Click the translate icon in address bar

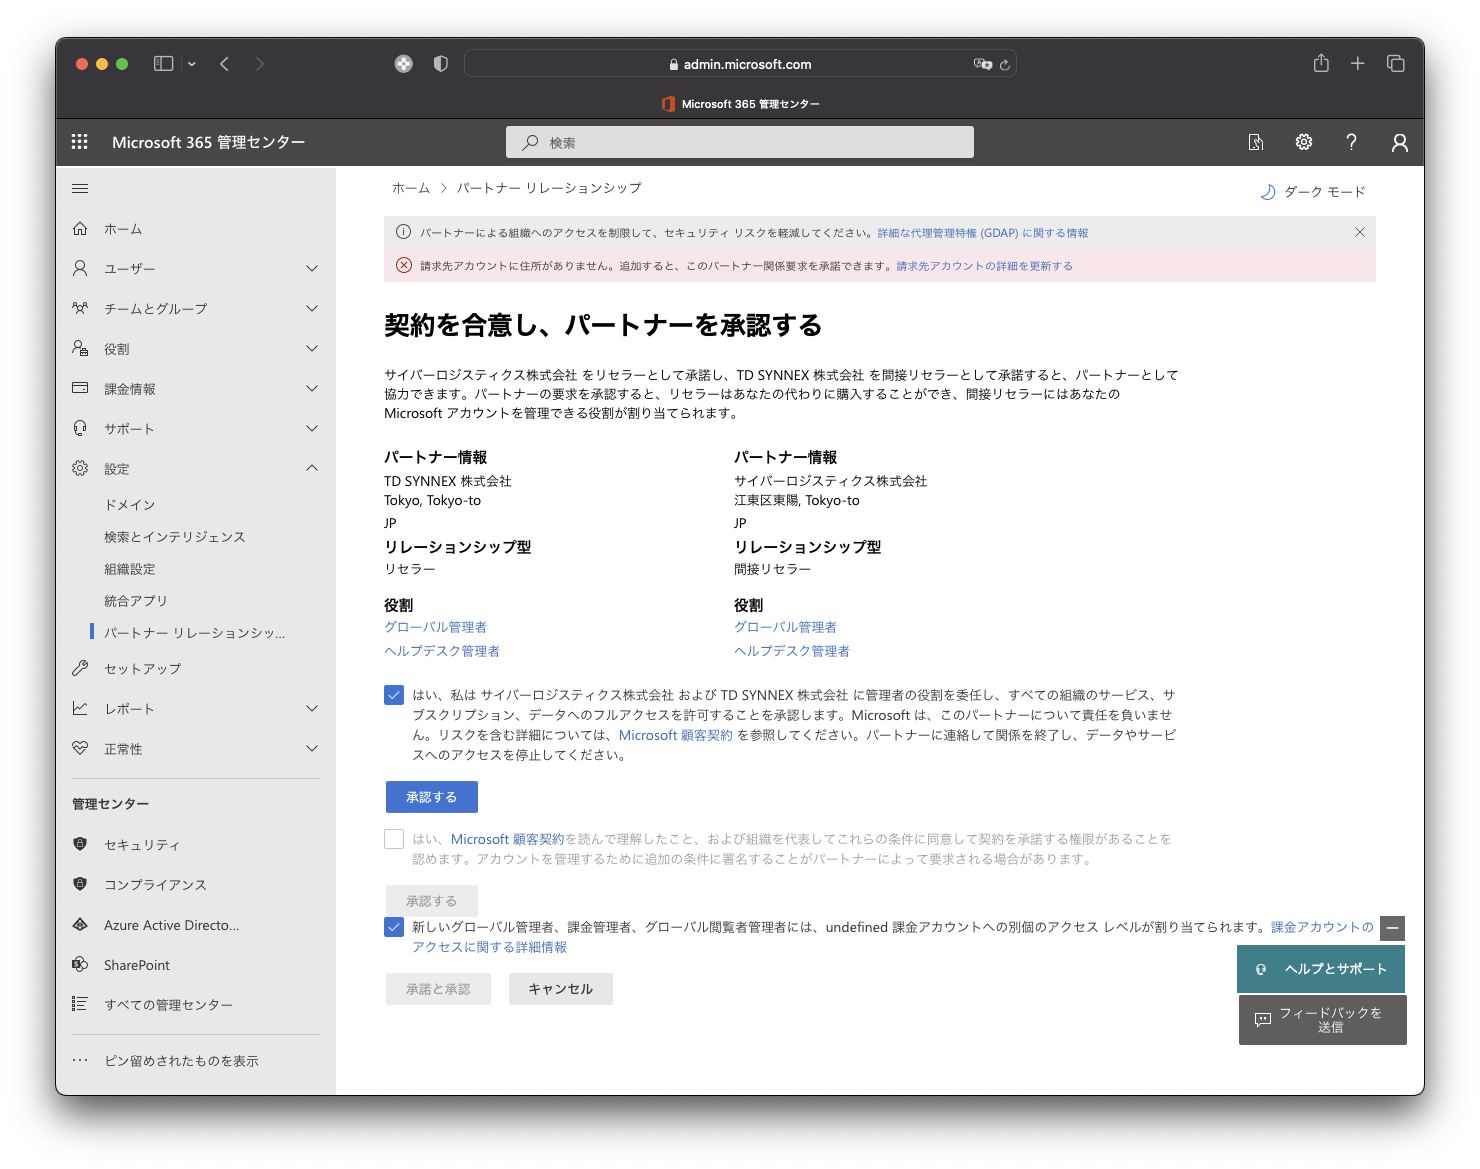click(983, 64)
